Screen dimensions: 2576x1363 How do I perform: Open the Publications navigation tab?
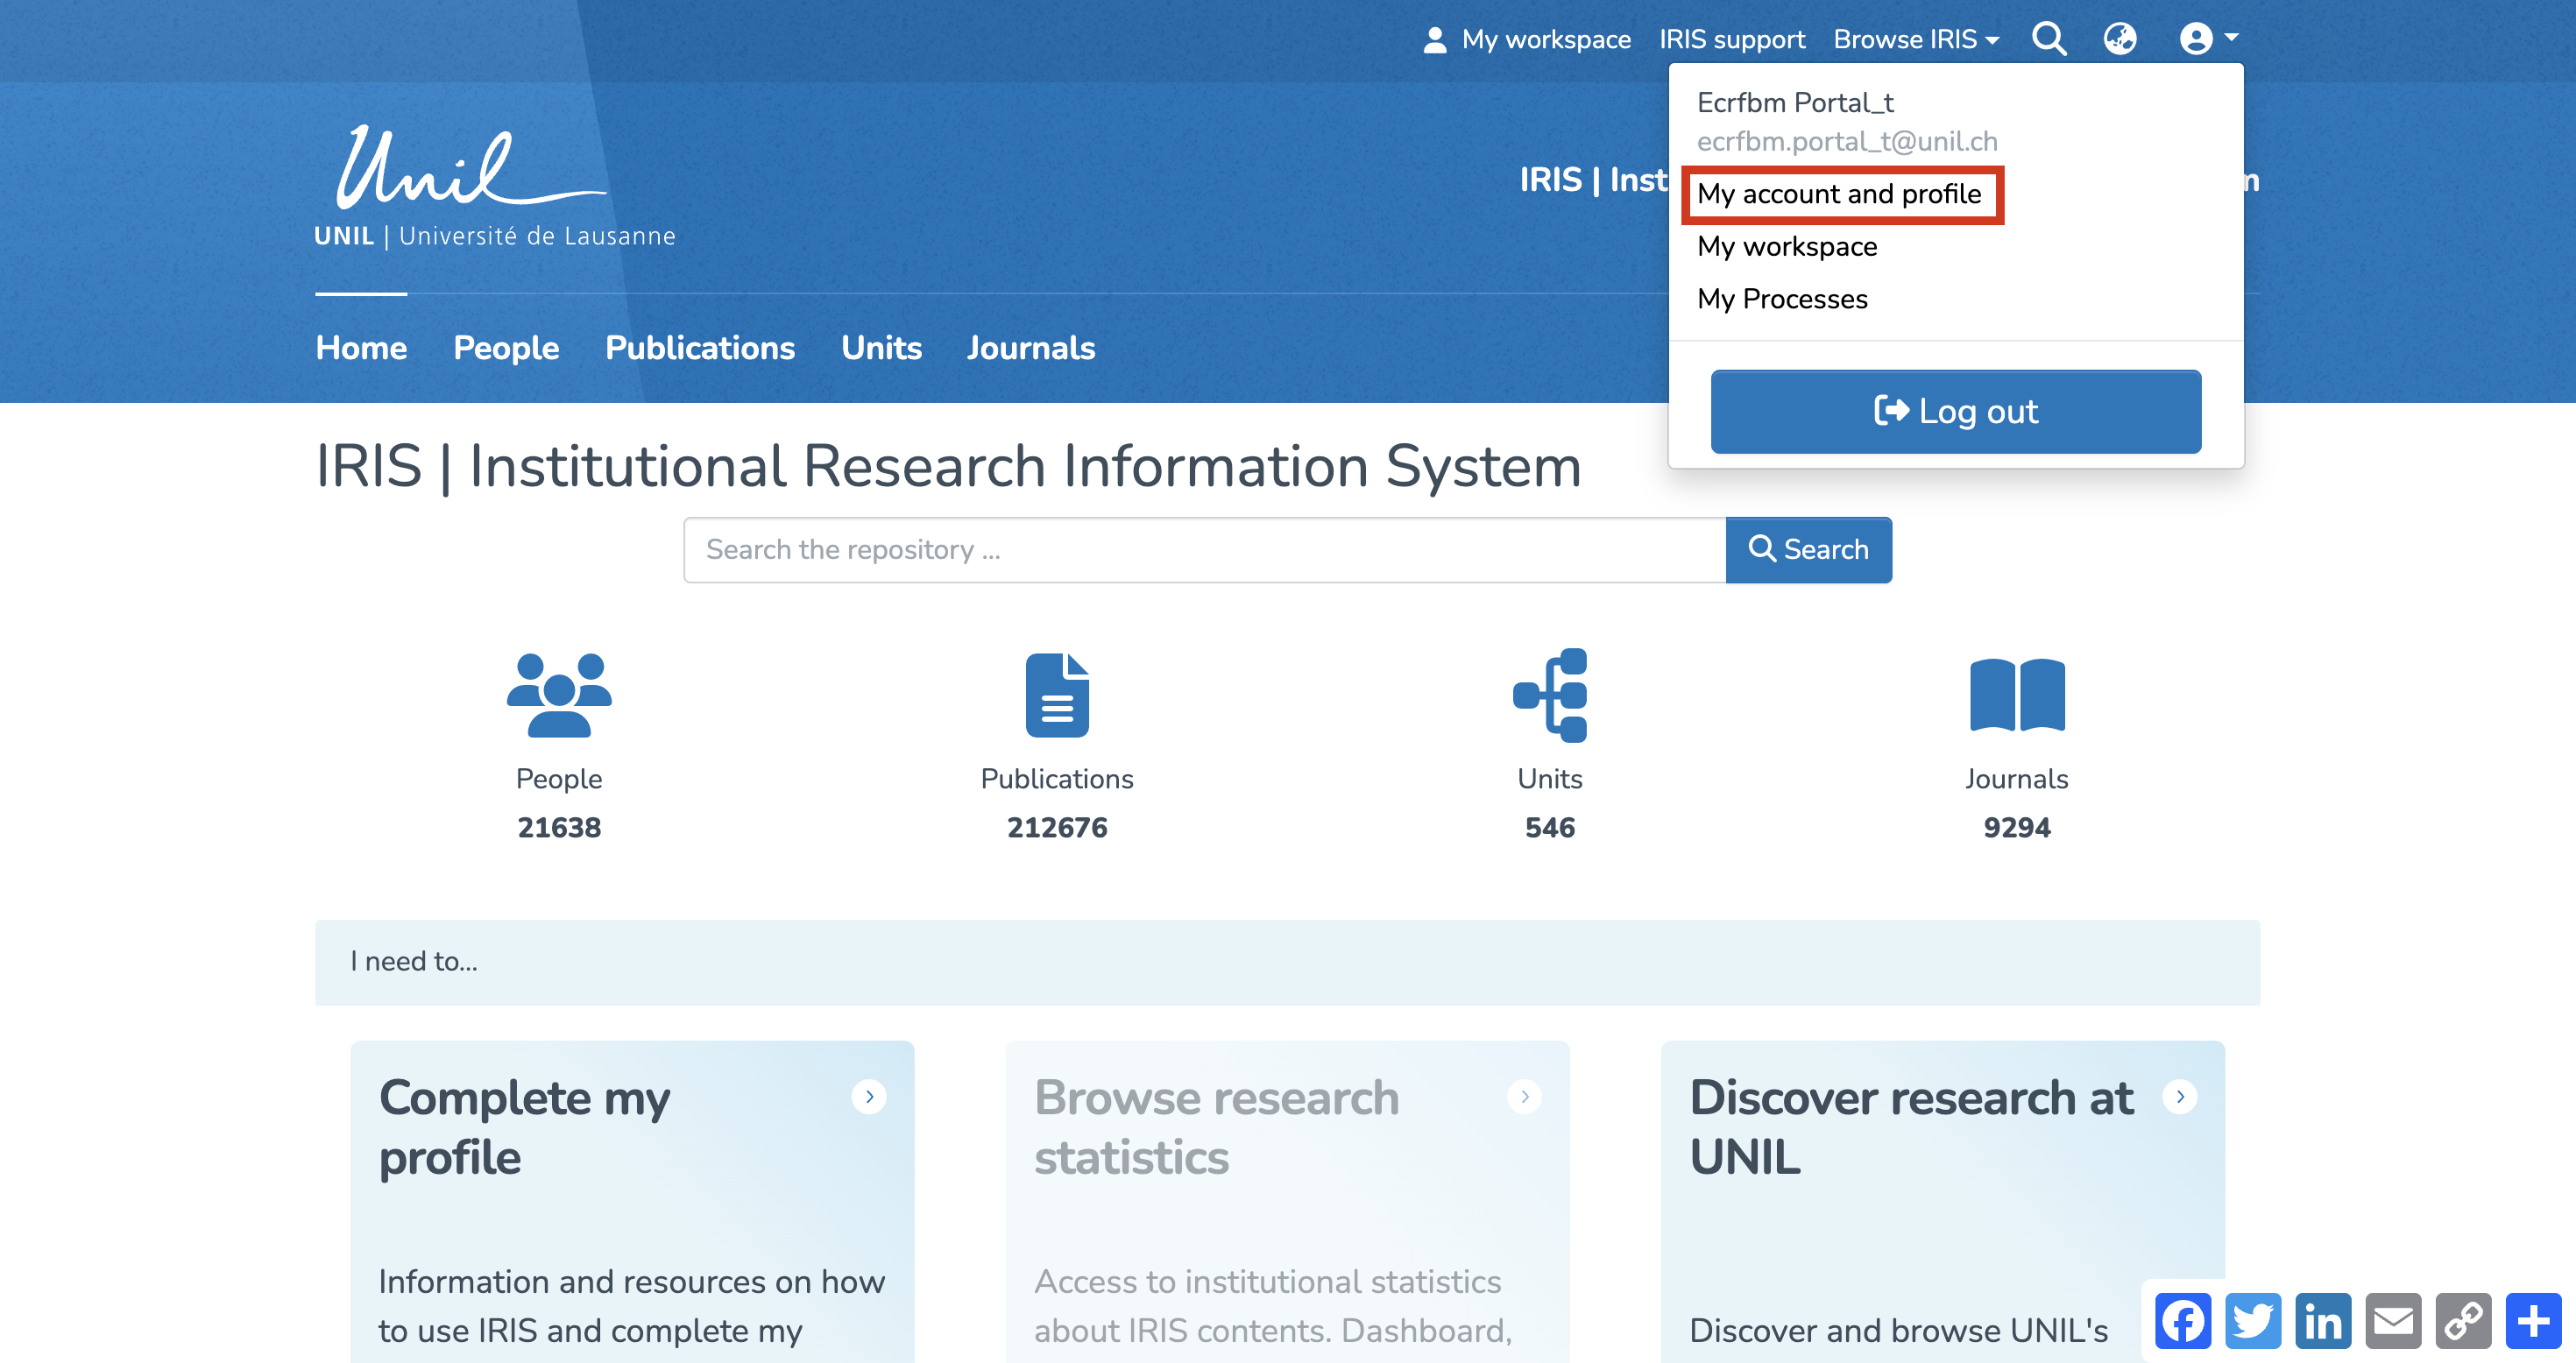[x=699, y=347]
